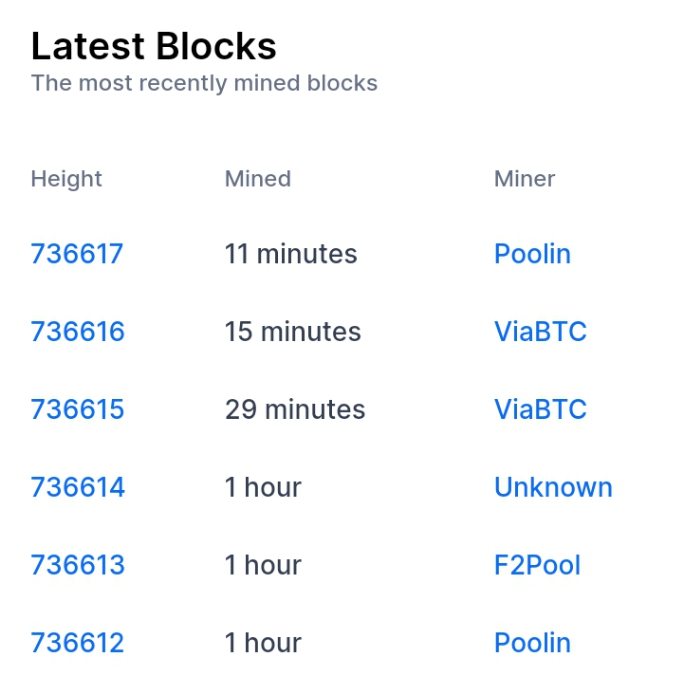The image size is (683, 682).
Task: Open block height 736614
Action: pos(78,487)
